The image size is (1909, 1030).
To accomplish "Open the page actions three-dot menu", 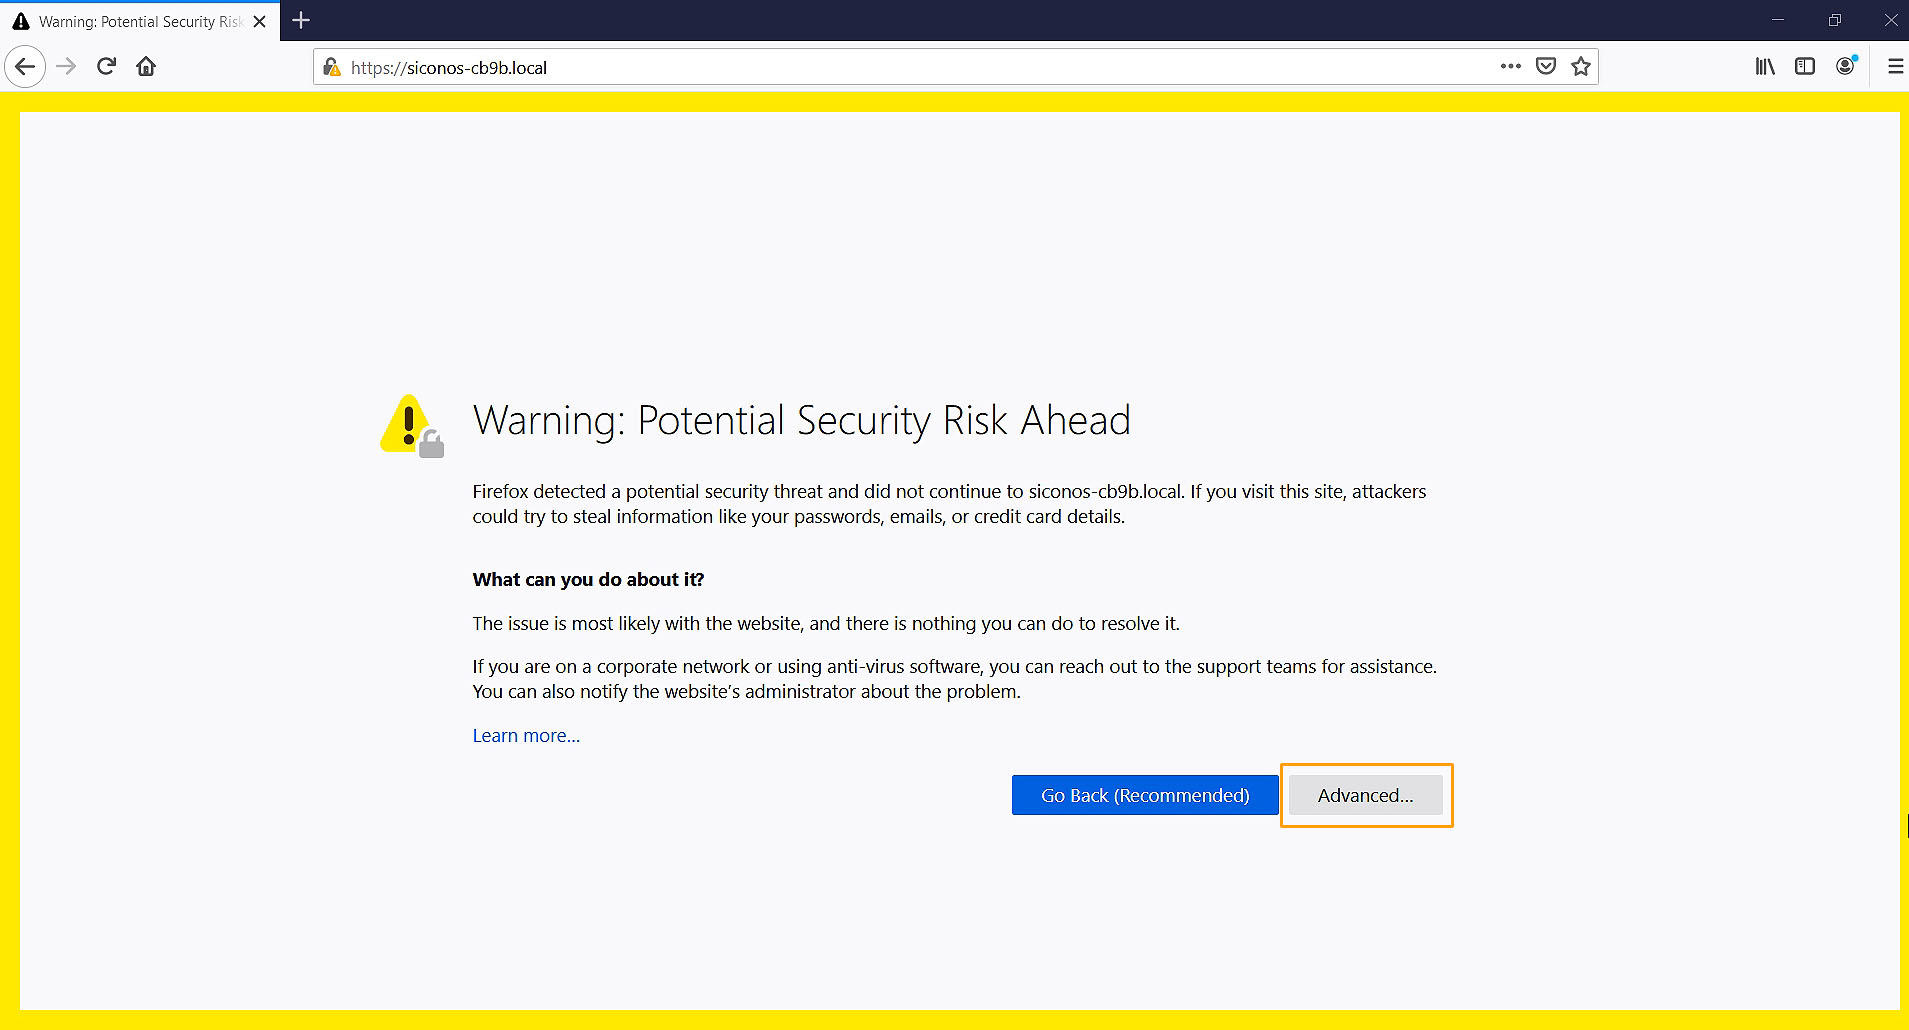I will (1510, 67).
